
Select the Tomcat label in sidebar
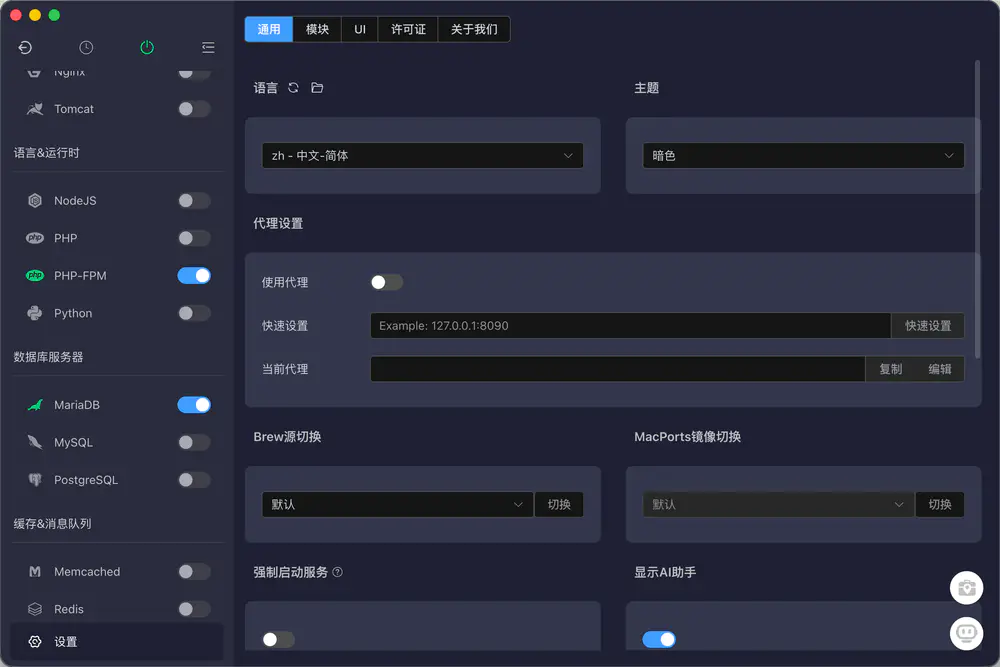74,109
